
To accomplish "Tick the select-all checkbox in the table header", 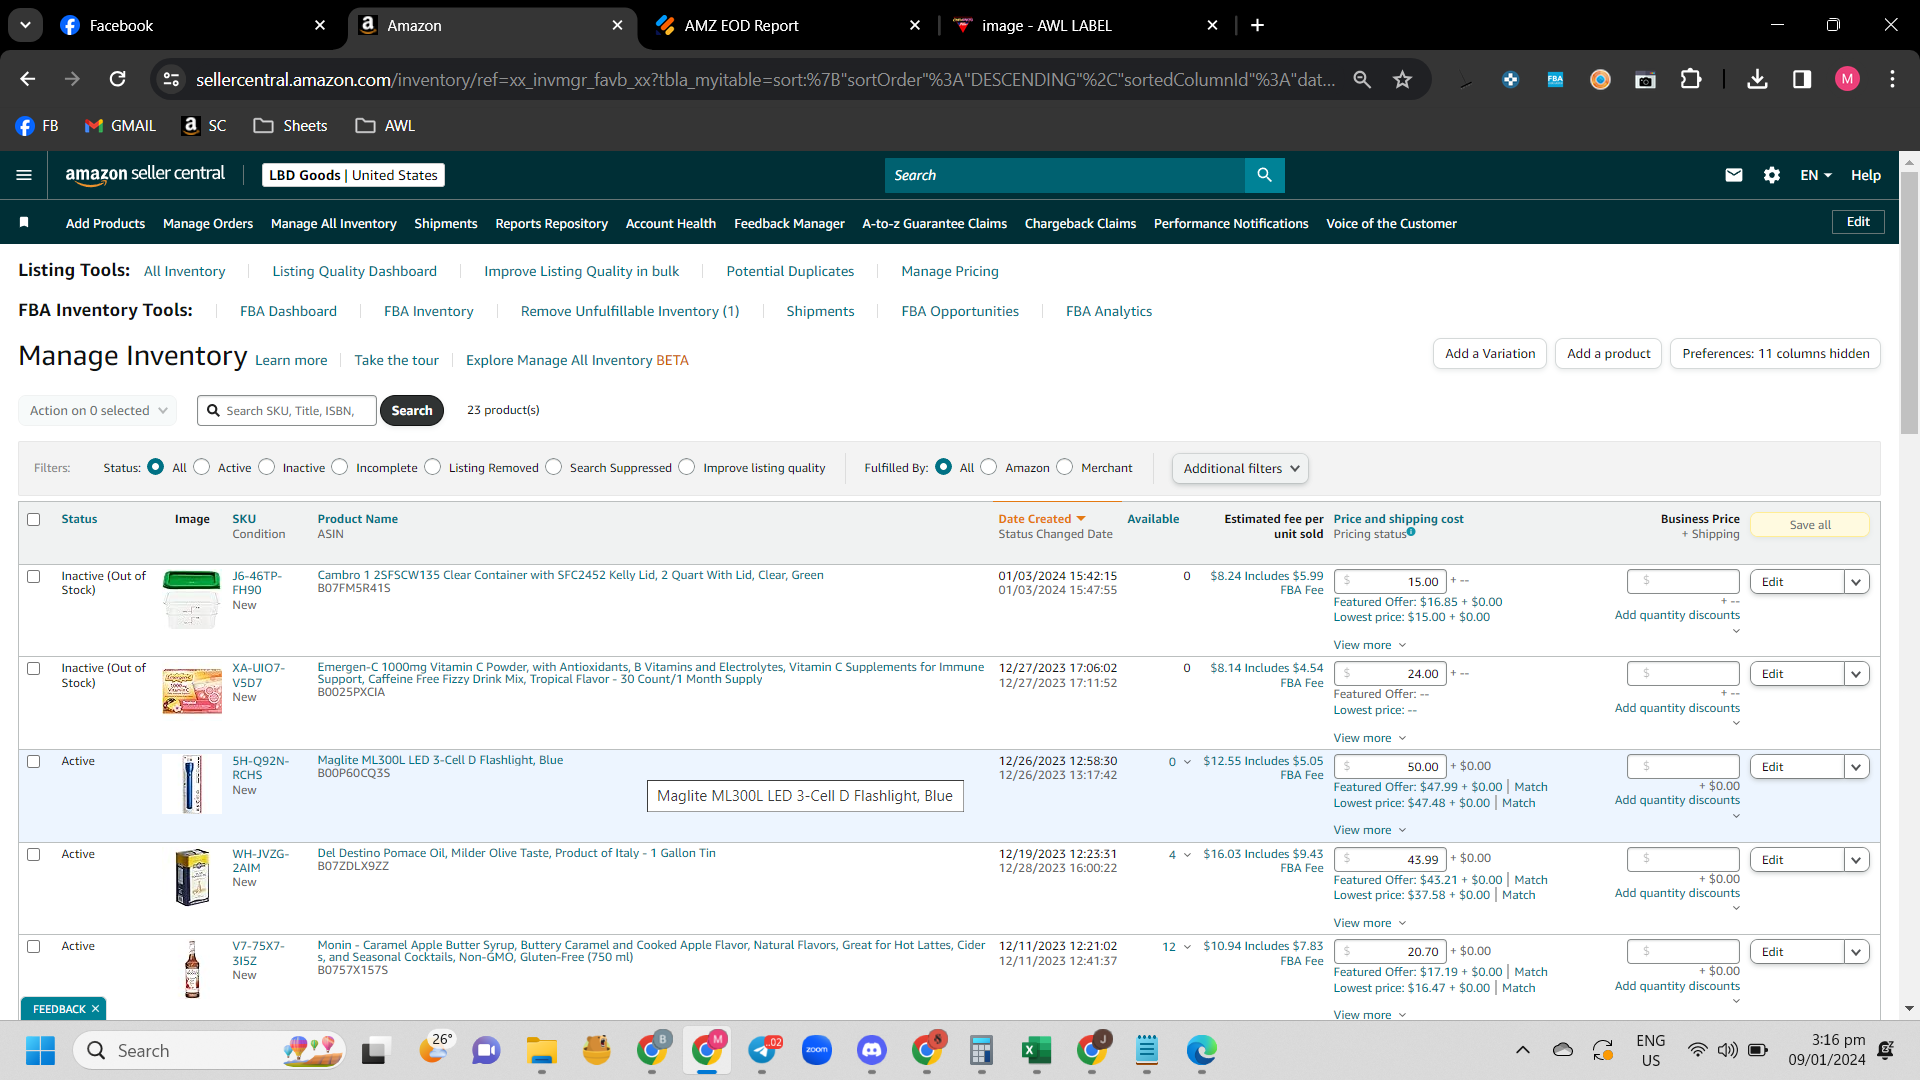I will tap(34, 519).
